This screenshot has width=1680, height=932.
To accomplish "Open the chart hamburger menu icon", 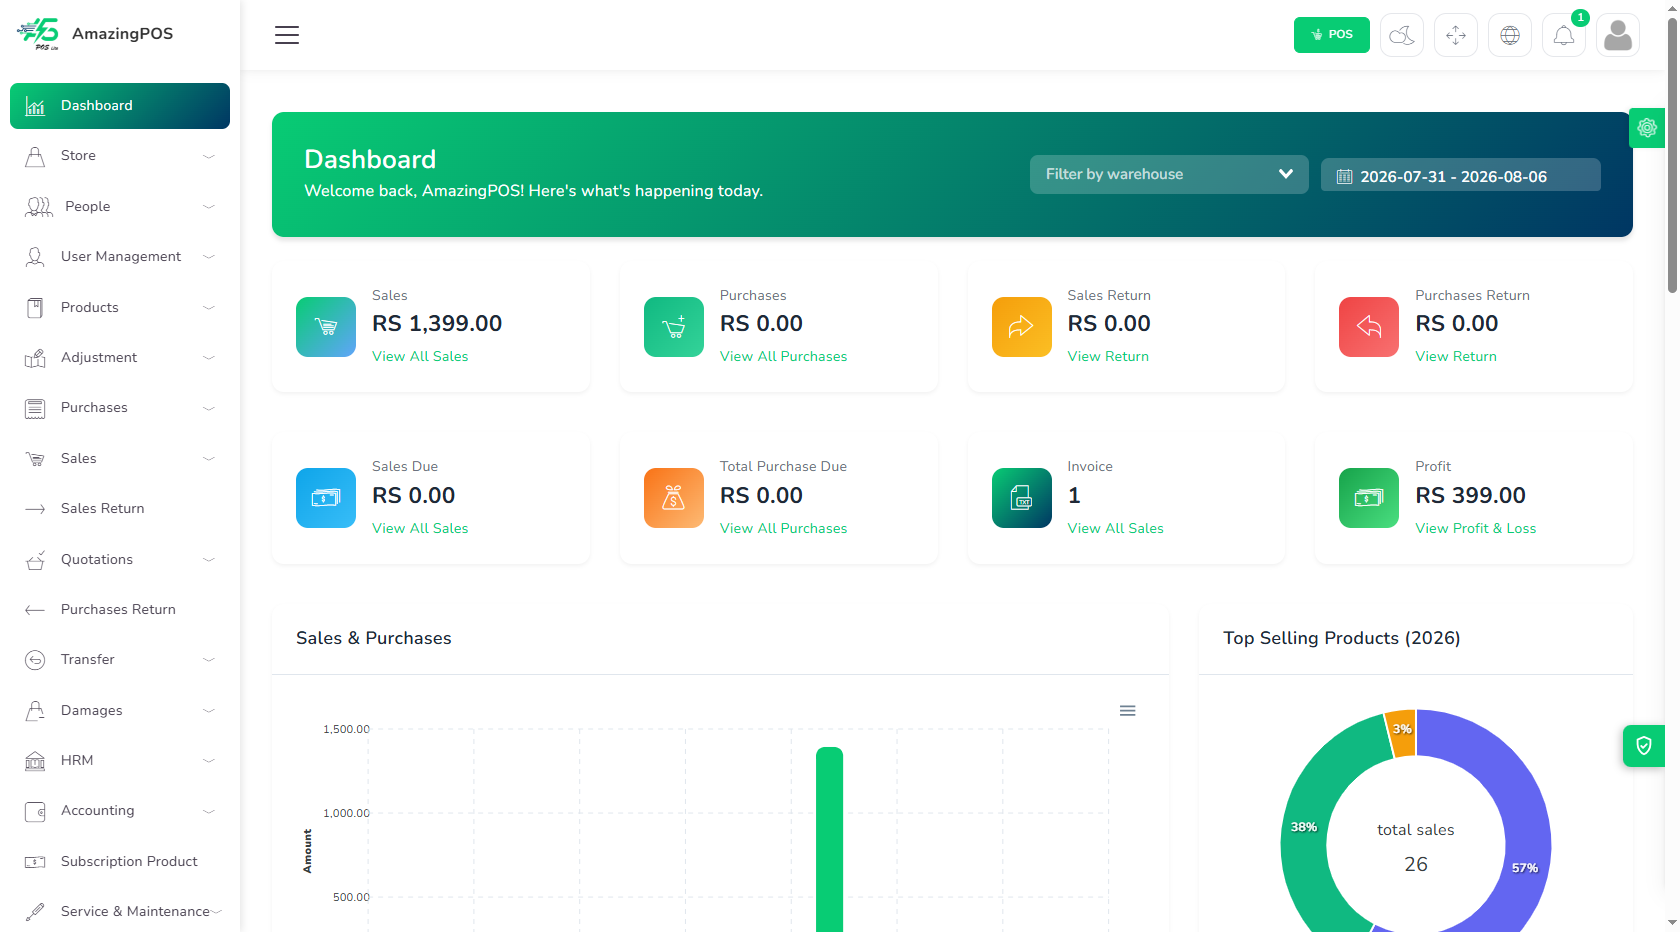I will coord(1127,711).
